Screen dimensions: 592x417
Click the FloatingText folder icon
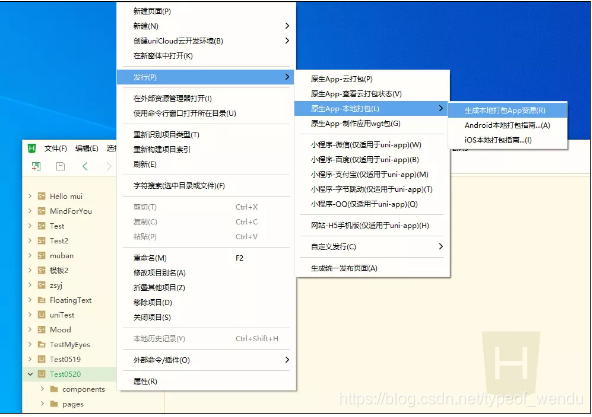(42, 300)
